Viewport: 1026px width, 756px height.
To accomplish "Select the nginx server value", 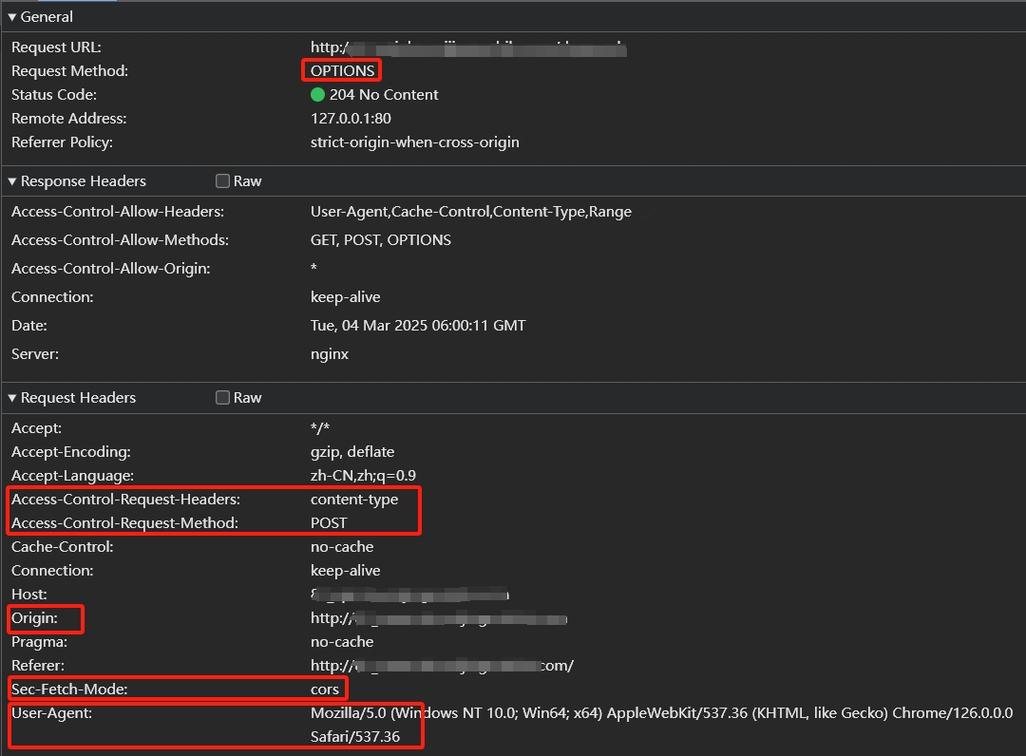I will [x=329, y=354].
